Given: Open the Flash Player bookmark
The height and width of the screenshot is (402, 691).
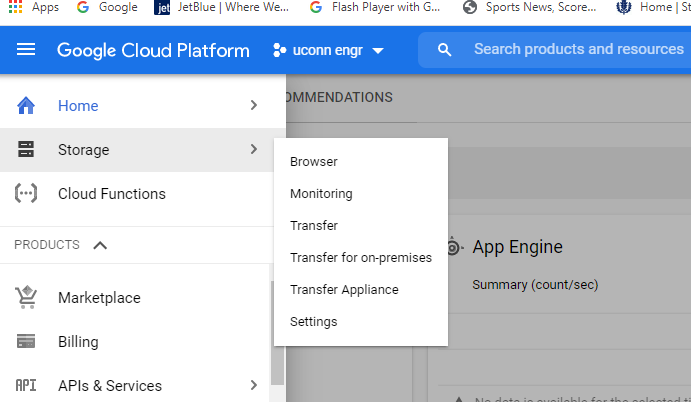Looking at the screenshot, I should pos(375,7).
